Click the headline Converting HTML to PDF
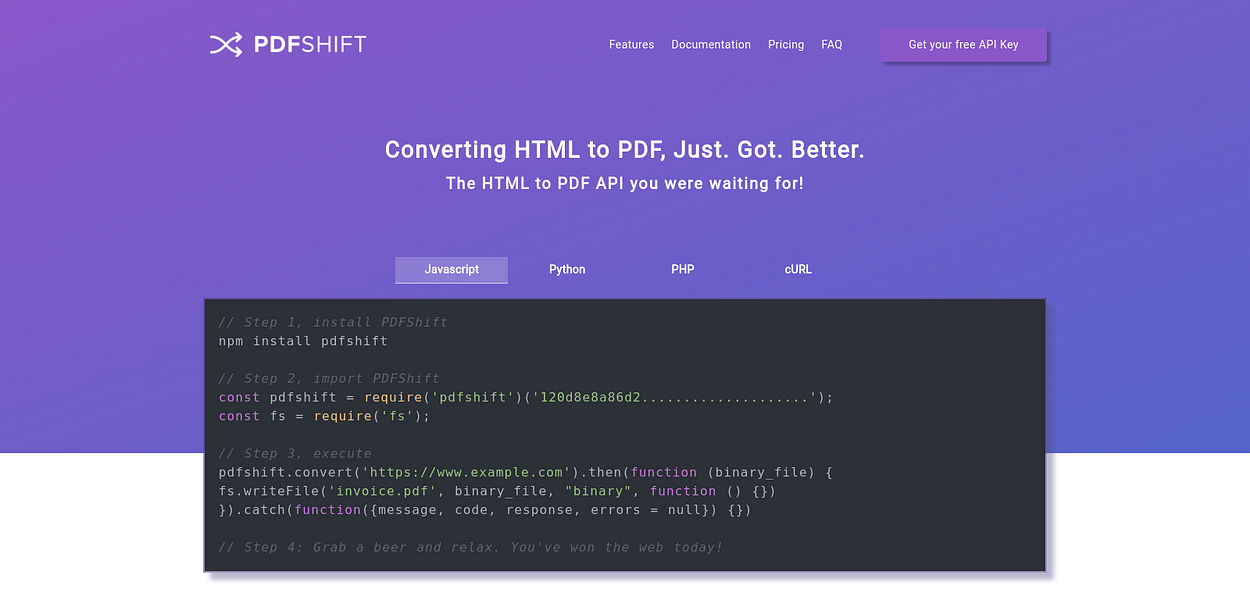The height and width of the screenshot is (600, 1250). tap(625, 150)
